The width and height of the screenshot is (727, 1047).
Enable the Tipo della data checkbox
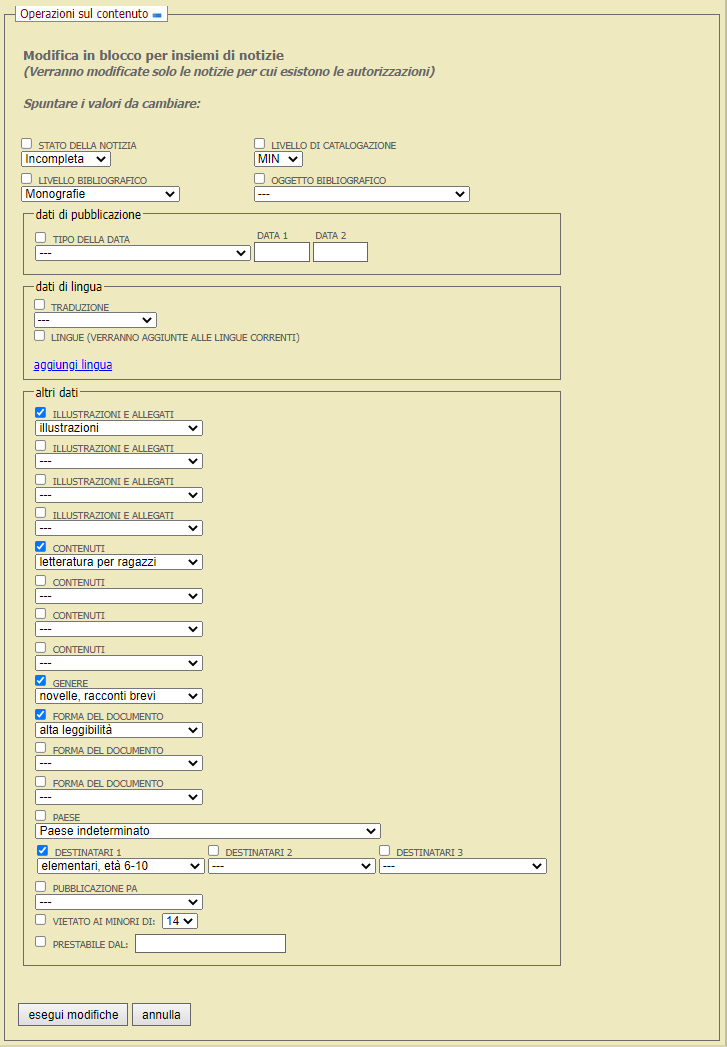(x=41, y=238)
